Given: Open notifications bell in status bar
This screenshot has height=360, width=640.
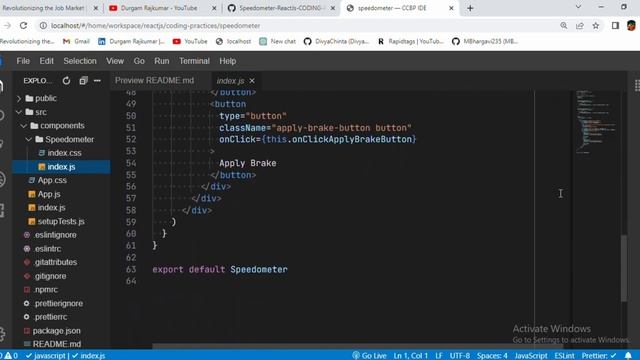Looking at the screenshot, I should 628,356.
